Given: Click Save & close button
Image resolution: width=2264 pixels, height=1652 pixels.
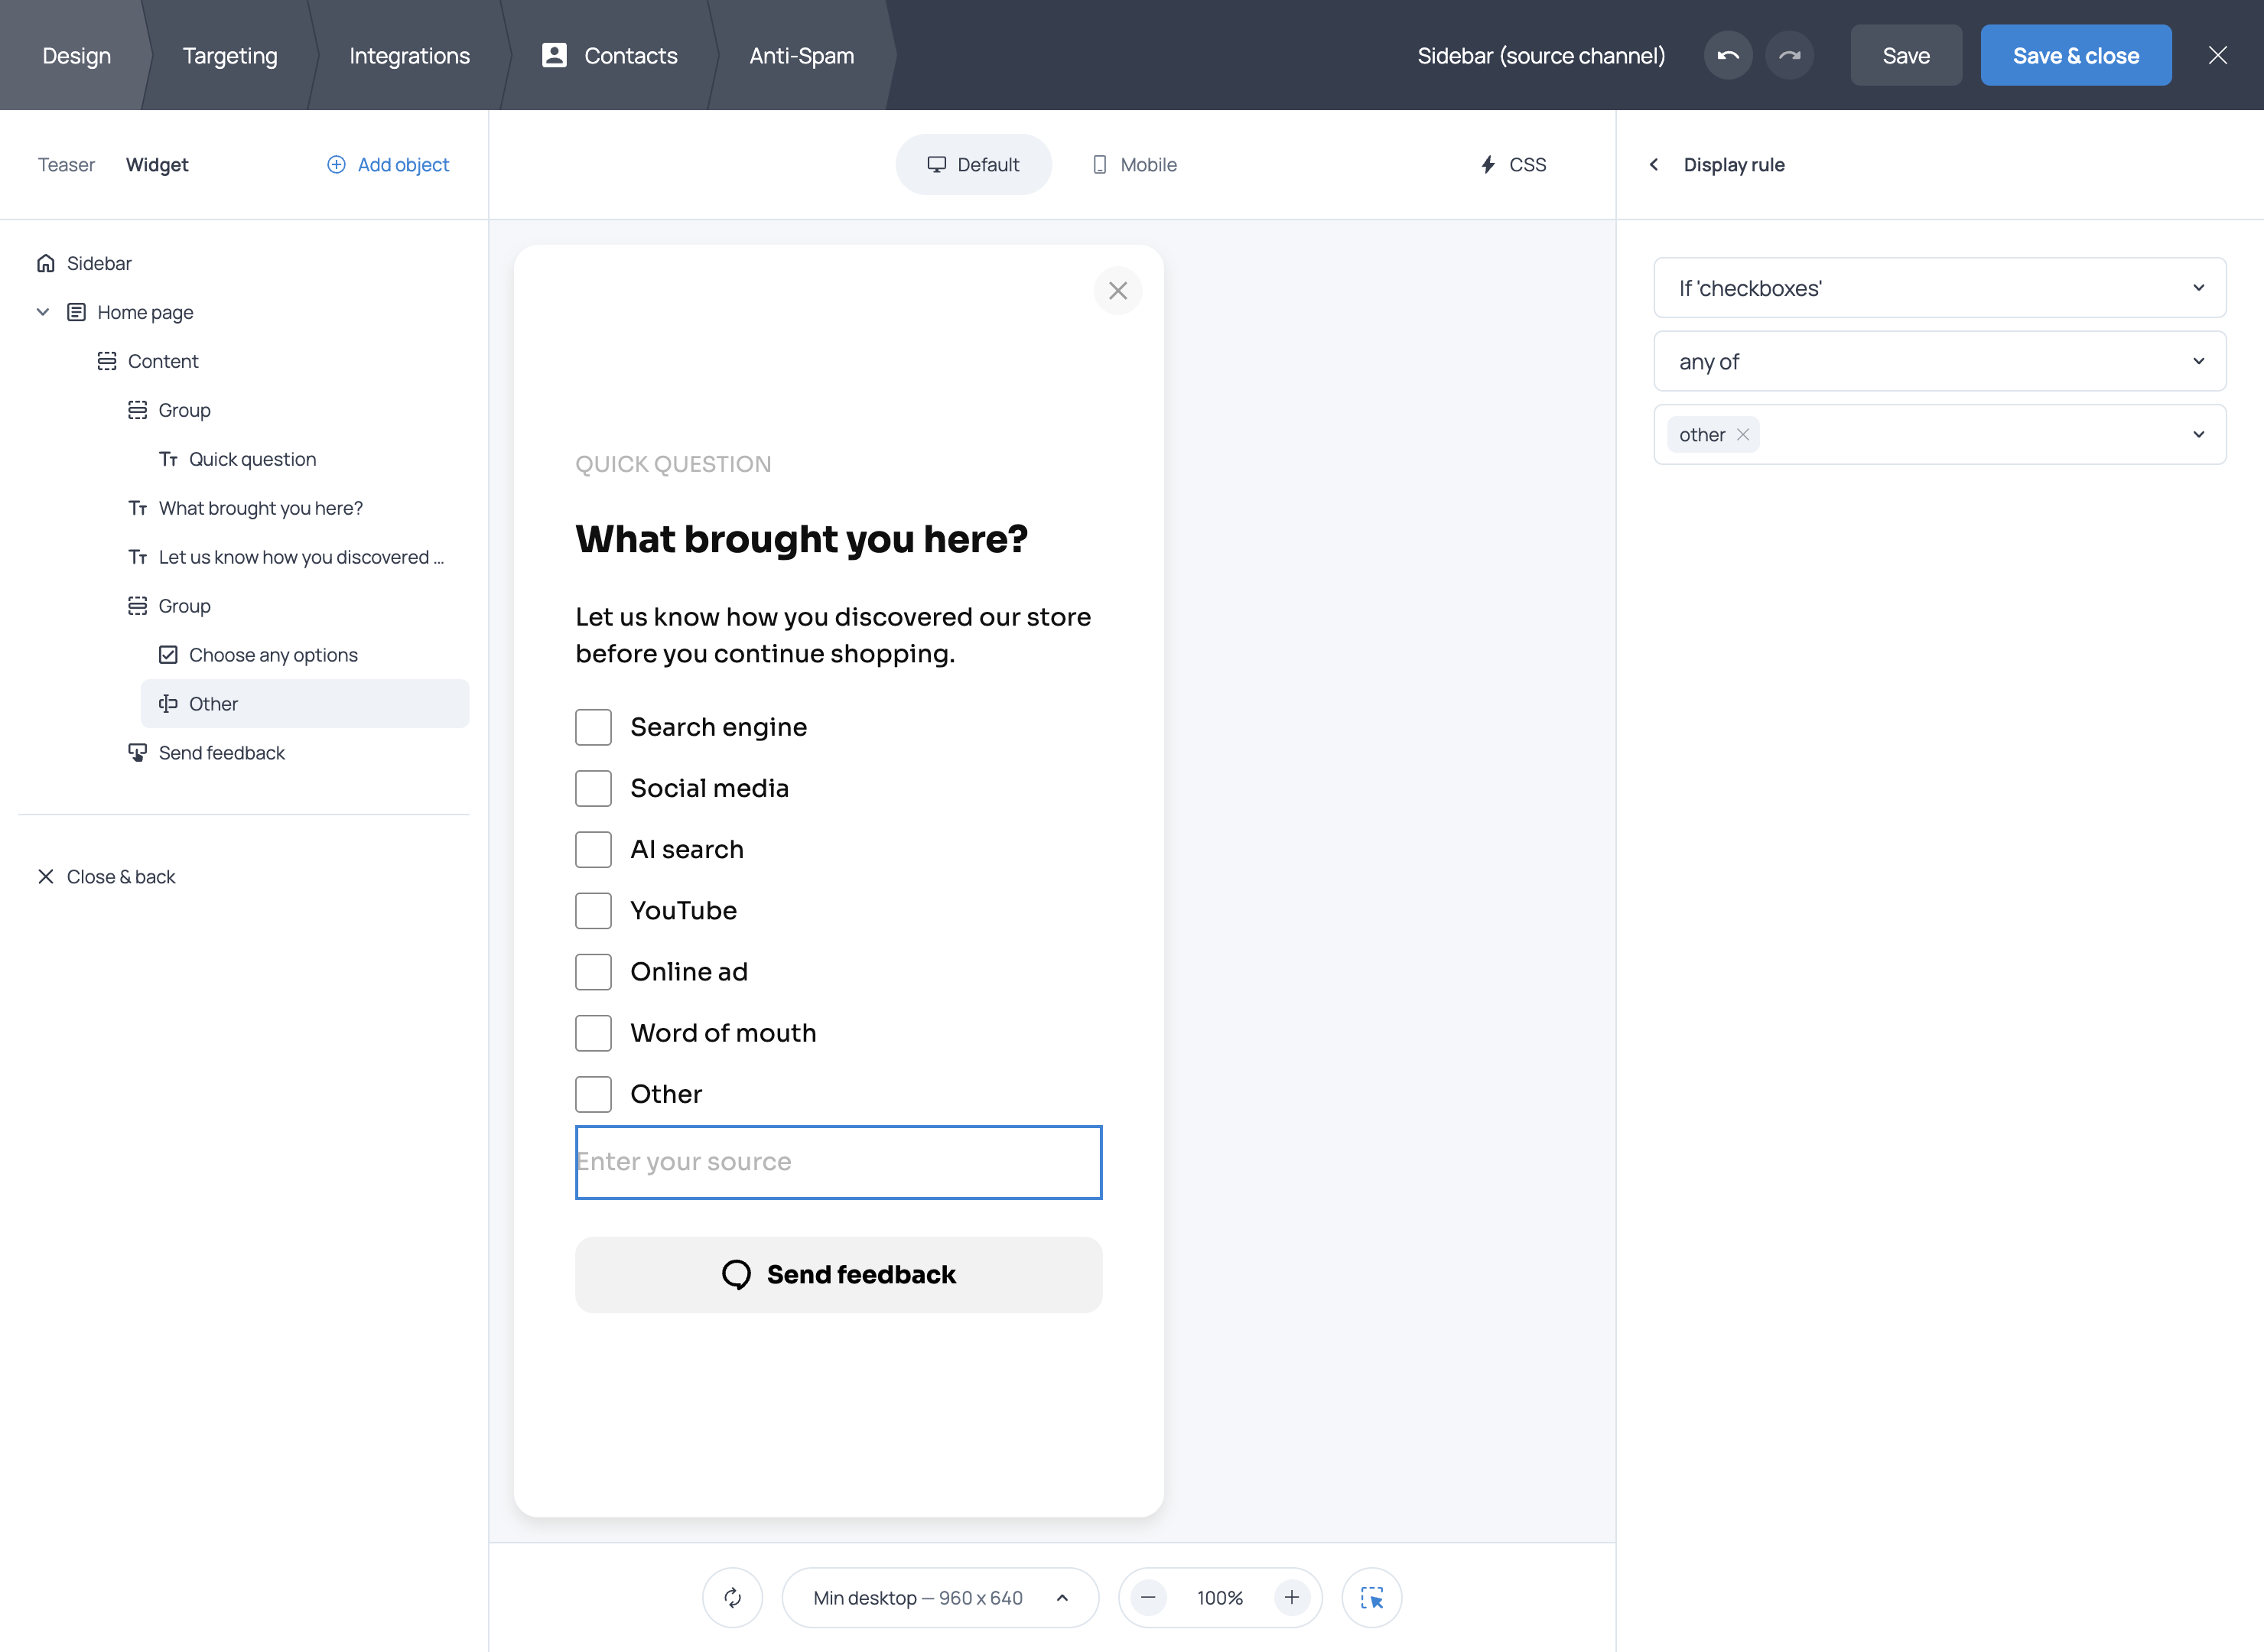Looking at the screenshot, I should 2076,56.
